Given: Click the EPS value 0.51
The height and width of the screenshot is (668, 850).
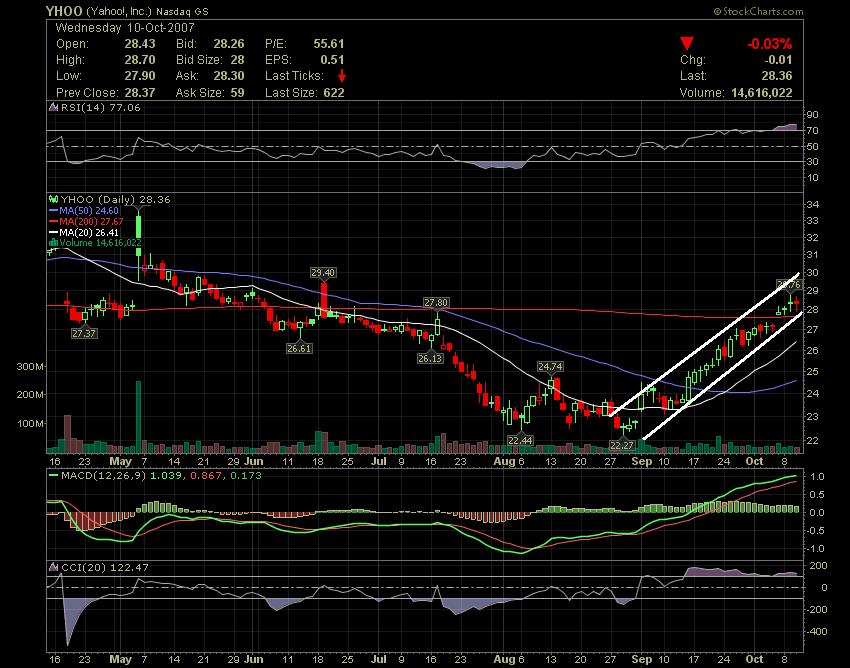Looking at the screenshot, I should click(x=332, y=60).
